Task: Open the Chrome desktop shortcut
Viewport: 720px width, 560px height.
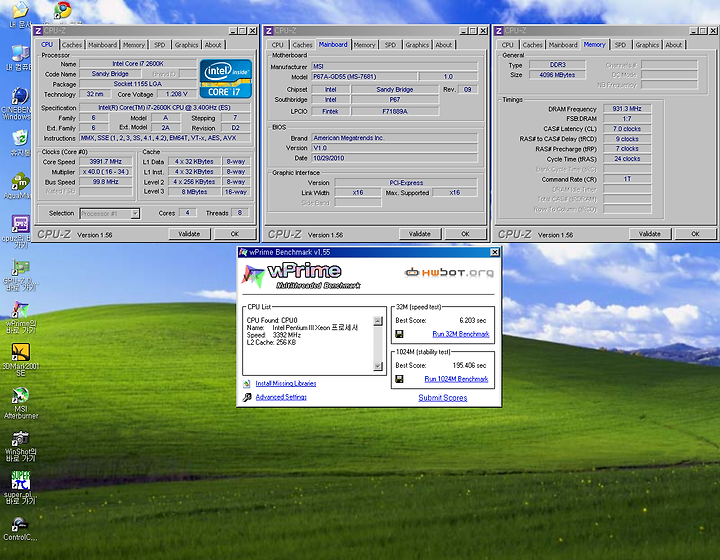Action: pyautogui.click(x=63, y=11)
